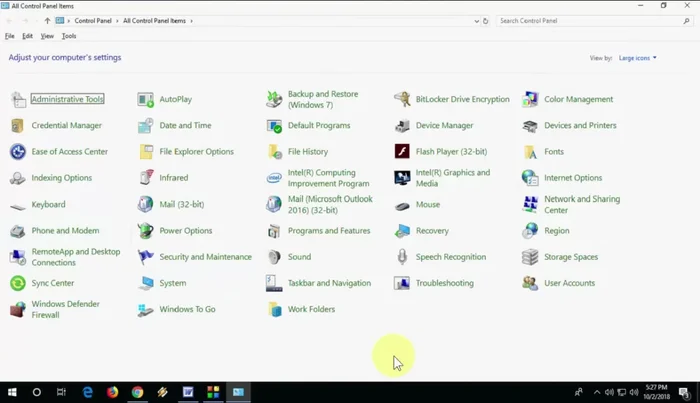Image resolution: width=700 pixels, height=403 pixels.
Task: Open the Region link text
Action: [x=557, y=231]
